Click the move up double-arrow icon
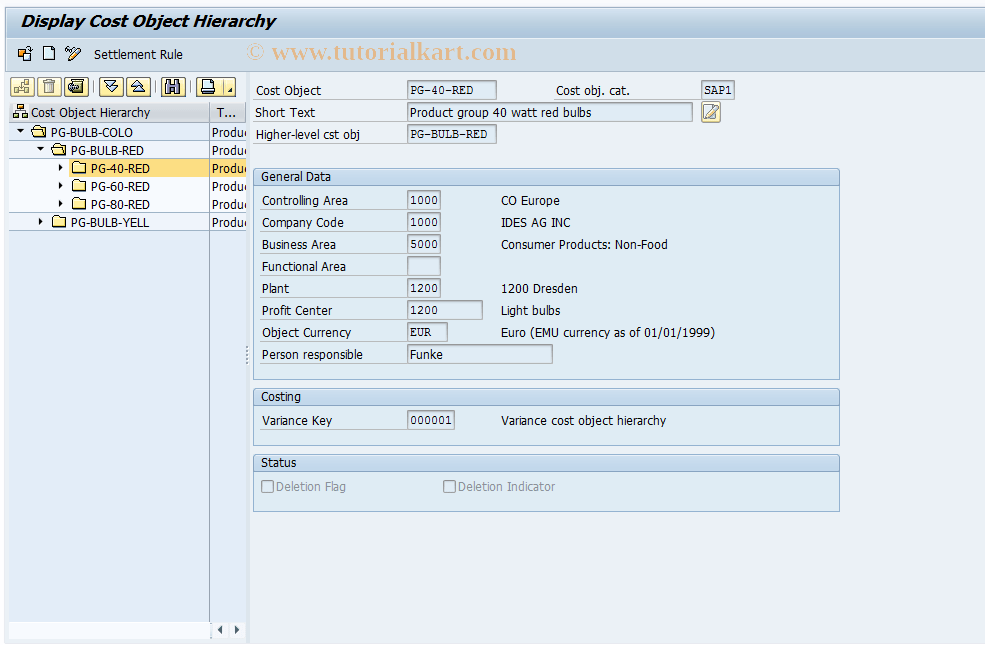The height and width of the screenshot is (645, 985). click(137, 87)
